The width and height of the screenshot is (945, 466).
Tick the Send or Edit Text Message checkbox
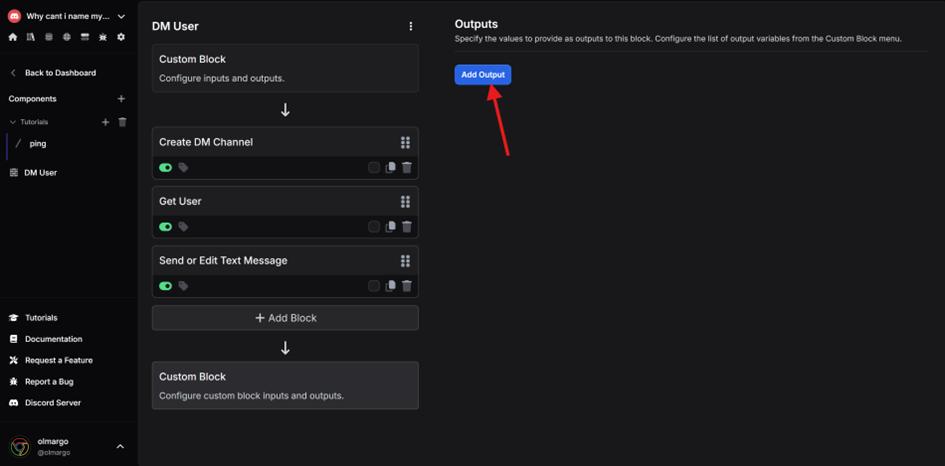(x=374, y=286)
